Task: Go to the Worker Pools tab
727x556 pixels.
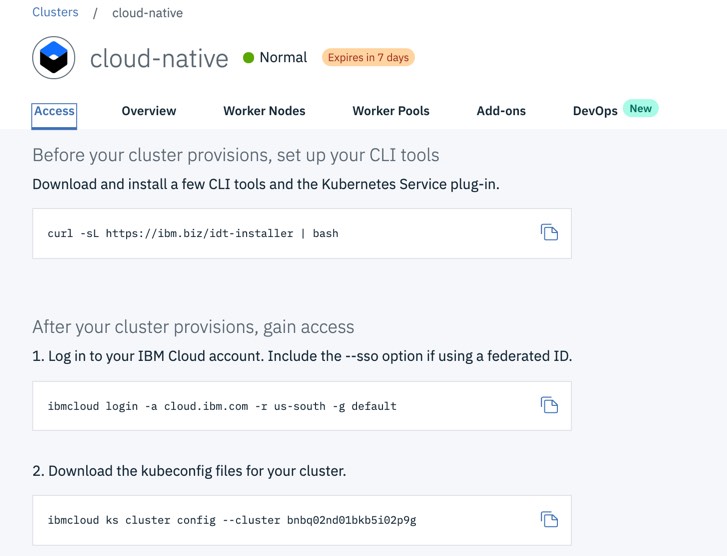Action: pyautogui.click(x=391, y=111)
